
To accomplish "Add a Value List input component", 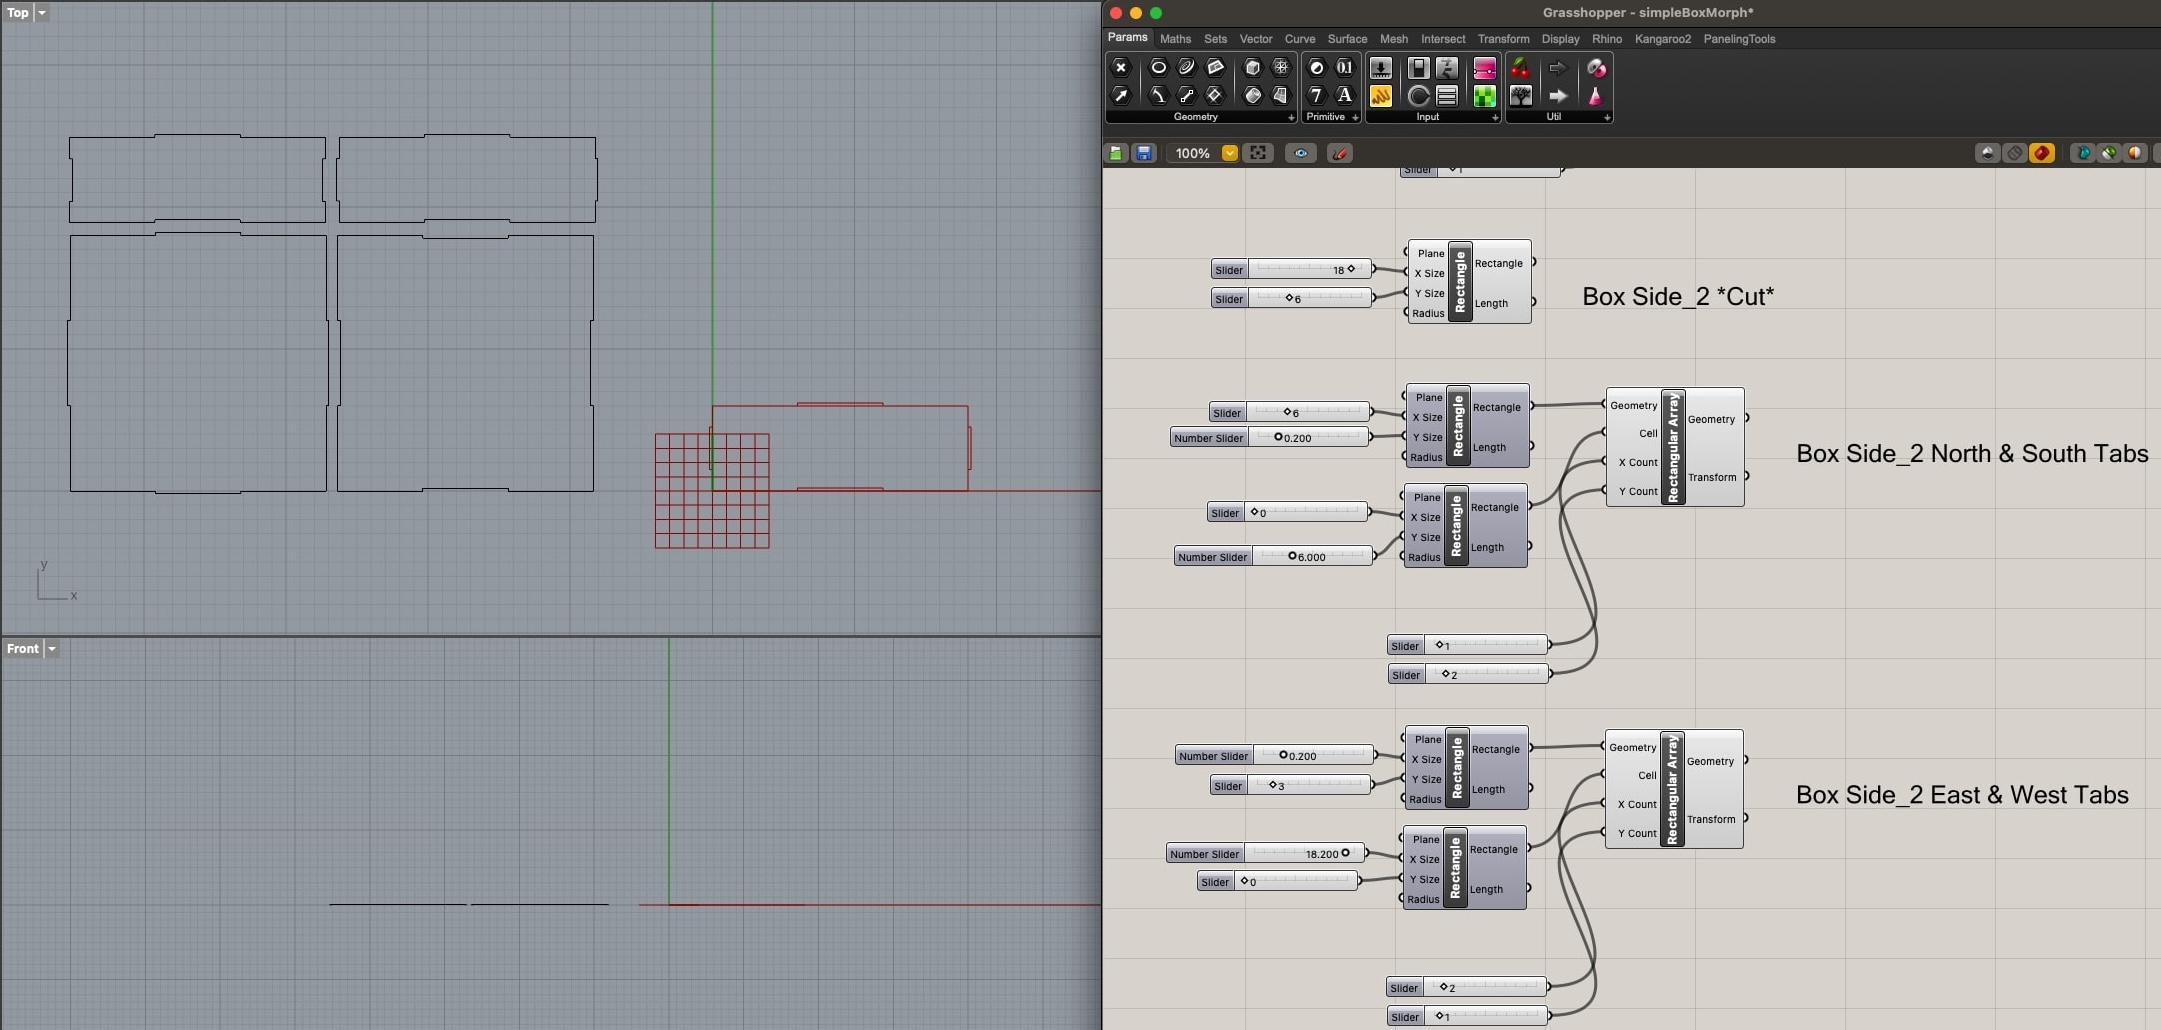I will (x=1447, y=96).
